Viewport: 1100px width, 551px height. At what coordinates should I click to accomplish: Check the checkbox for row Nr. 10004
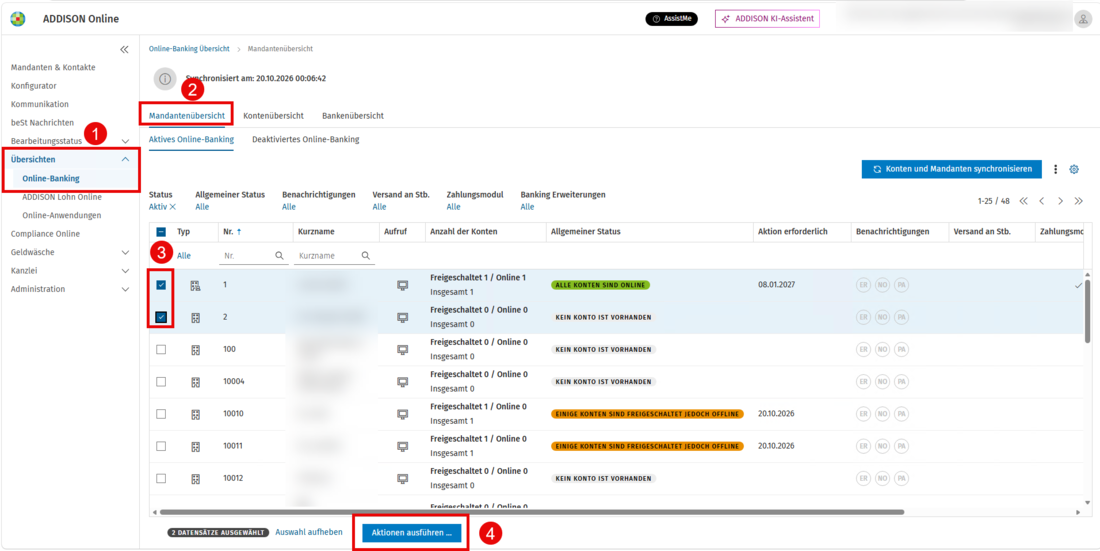161,382
